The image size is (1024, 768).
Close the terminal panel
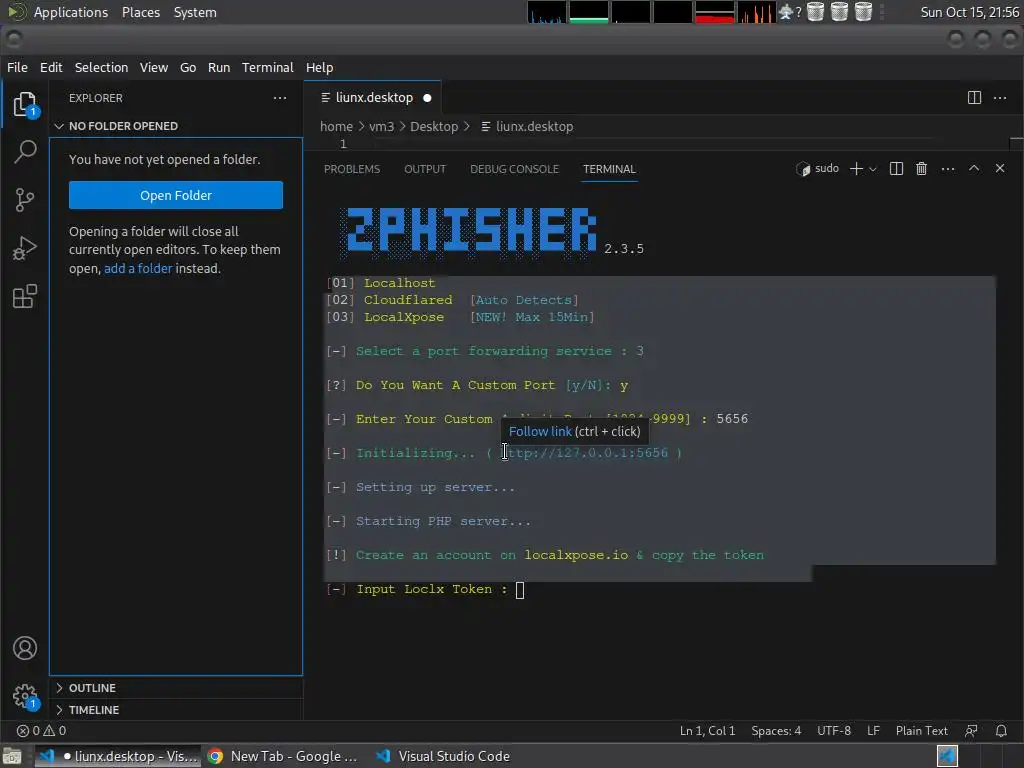coord(1000,168)
